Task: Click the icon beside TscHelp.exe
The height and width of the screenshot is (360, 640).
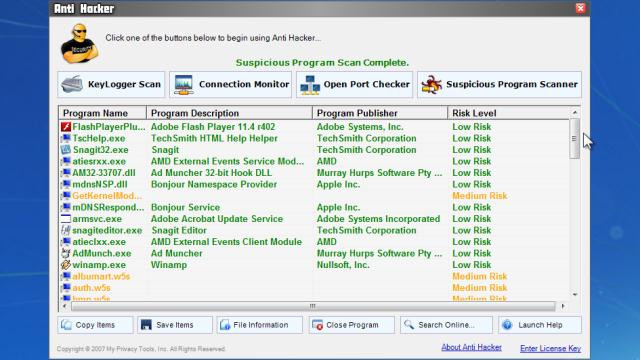Action: 66,138
